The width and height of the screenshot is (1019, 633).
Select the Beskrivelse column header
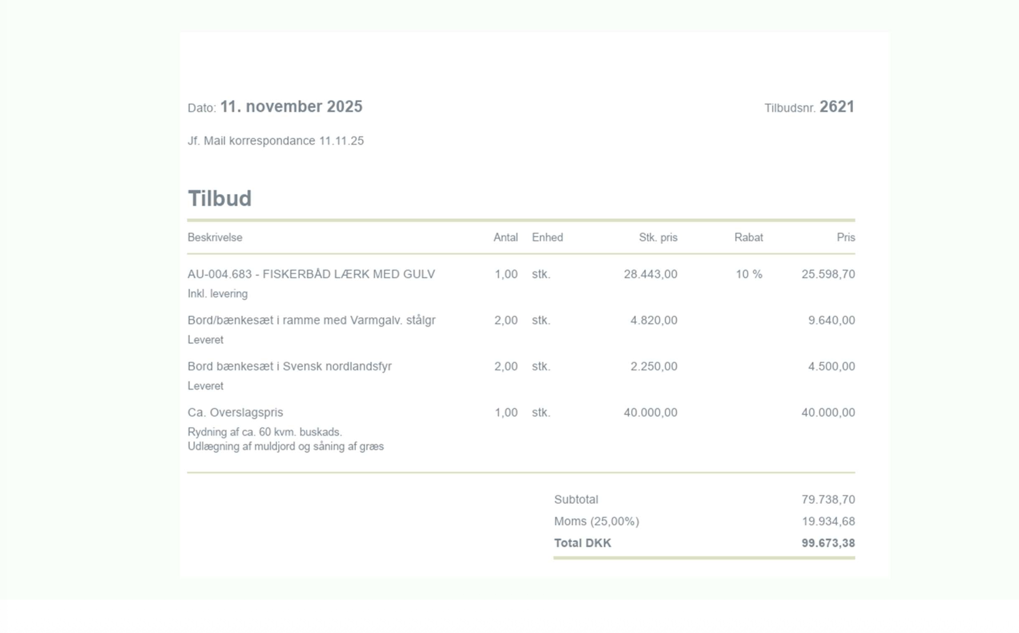pos(215,238)
